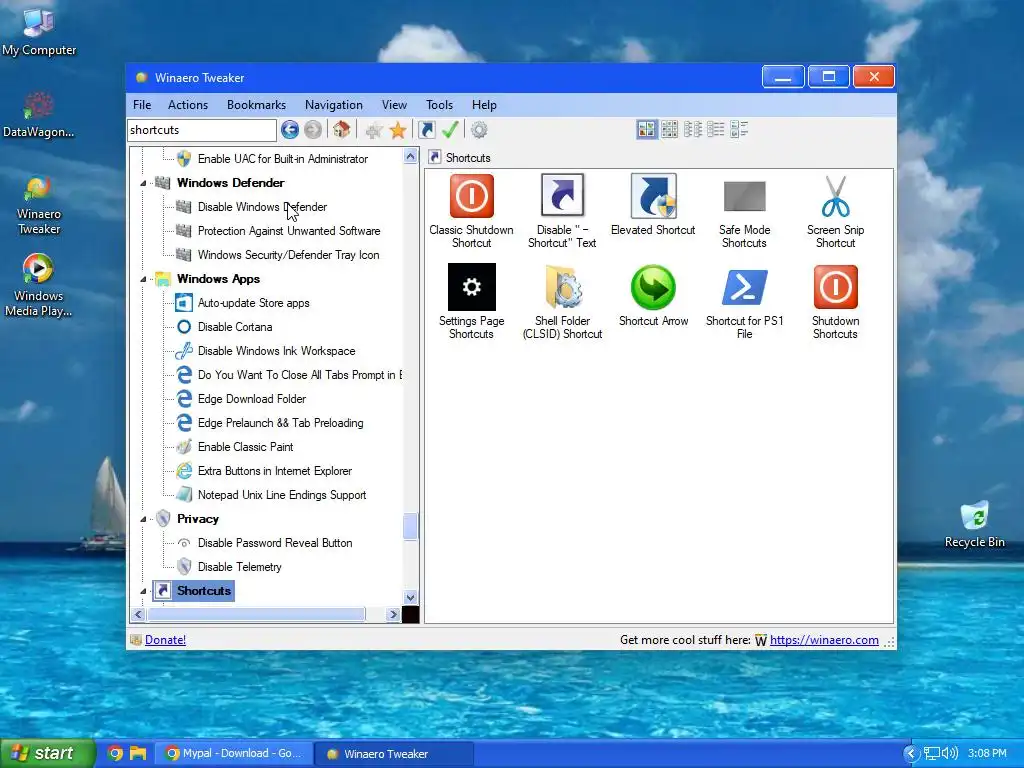Screen dimensions: 1024x768
Task: Open settings via the gear toolbar icon
Action: pyautogui.click(x=479, y=130)
